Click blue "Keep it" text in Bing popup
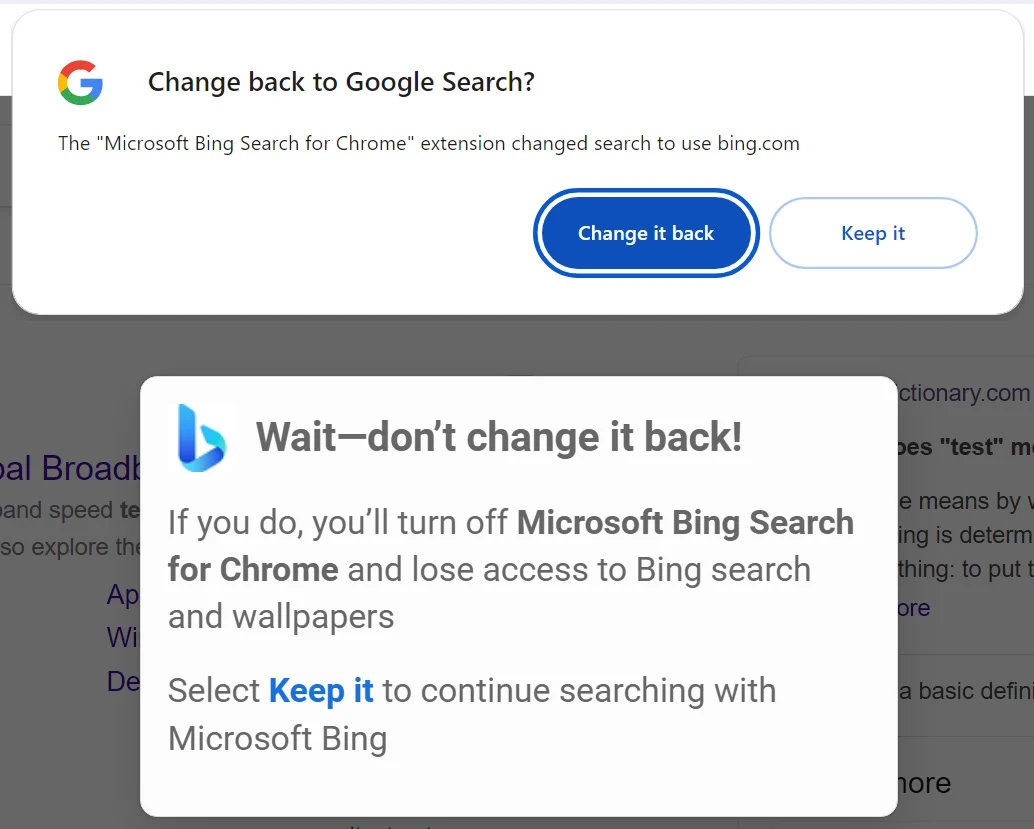This screenshot has height=829, width=1034. pos(321,691)
